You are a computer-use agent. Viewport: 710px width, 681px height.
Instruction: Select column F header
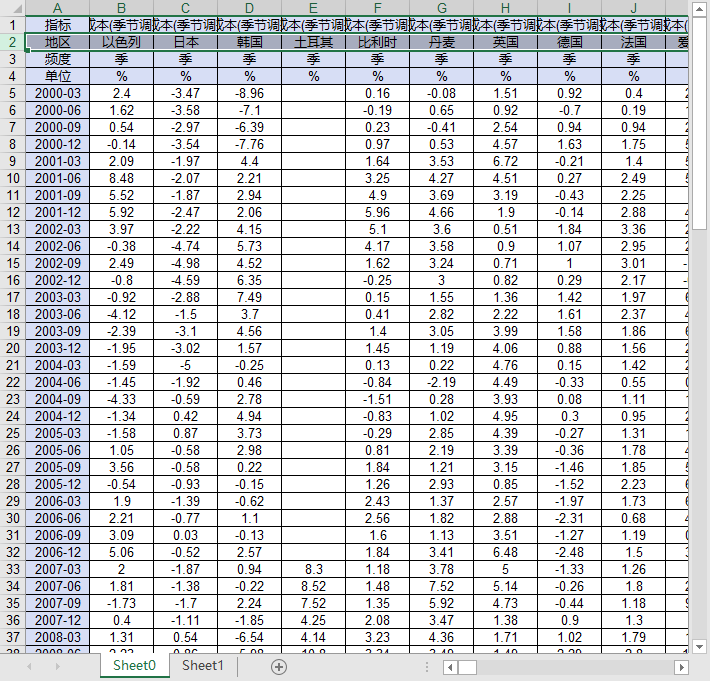(378, 8)
